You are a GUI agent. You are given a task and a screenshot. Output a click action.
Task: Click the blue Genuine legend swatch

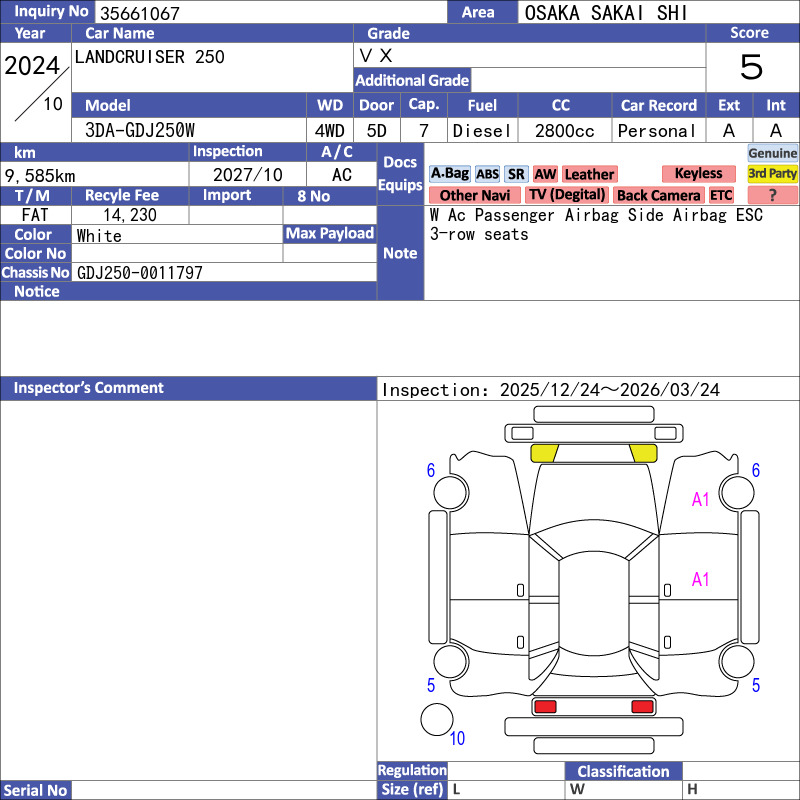[772, 153]
